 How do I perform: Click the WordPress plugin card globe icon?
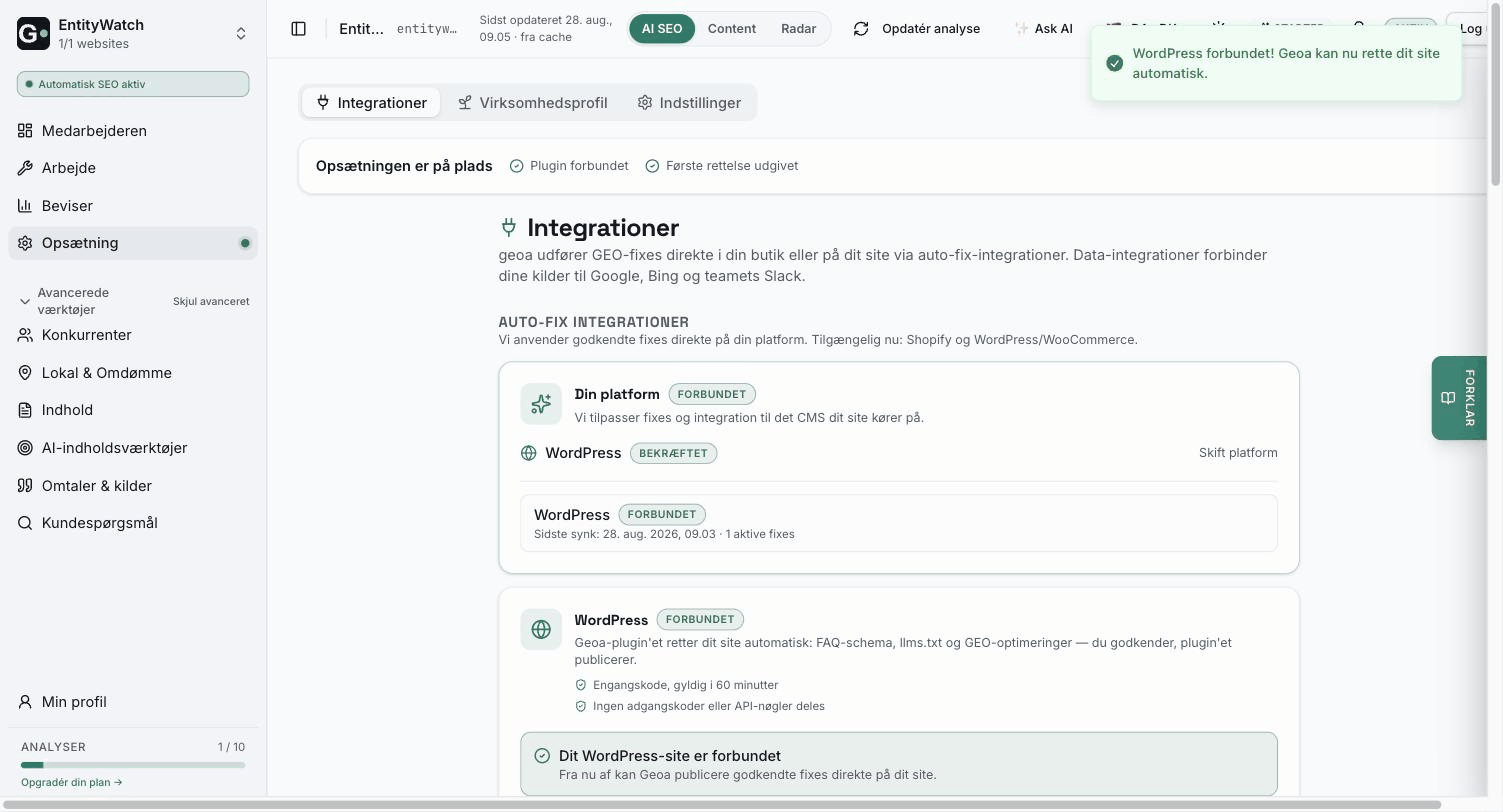tap(541, 629)
